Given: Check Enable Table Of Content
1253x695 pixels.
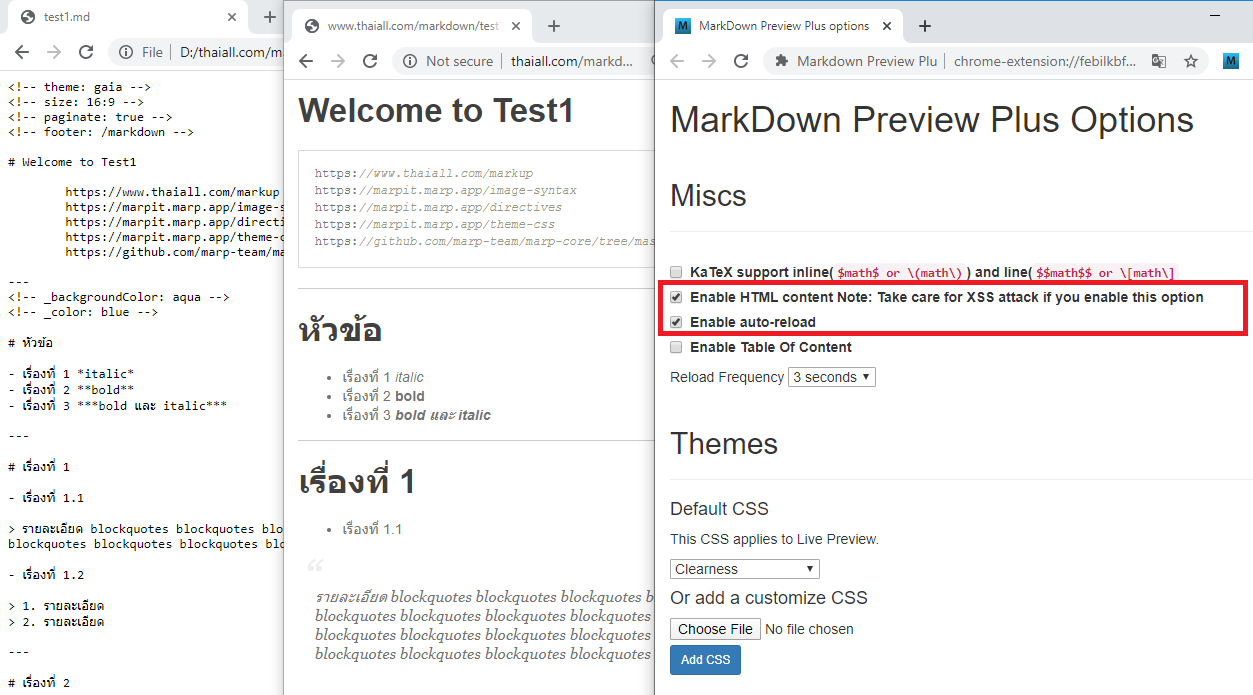Looking at the screenshot, I should (676, 347).
